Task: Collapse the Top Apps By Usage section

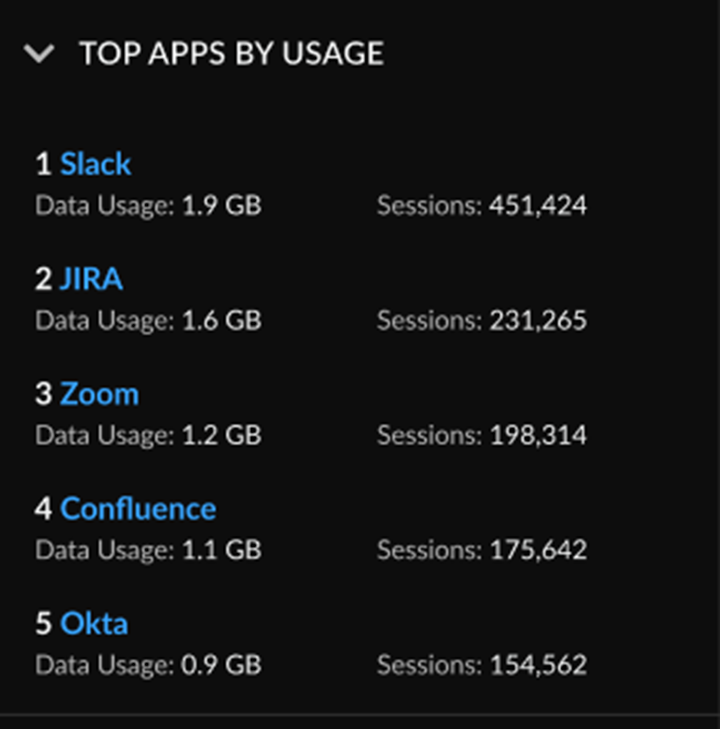Action: pos(40,53)
